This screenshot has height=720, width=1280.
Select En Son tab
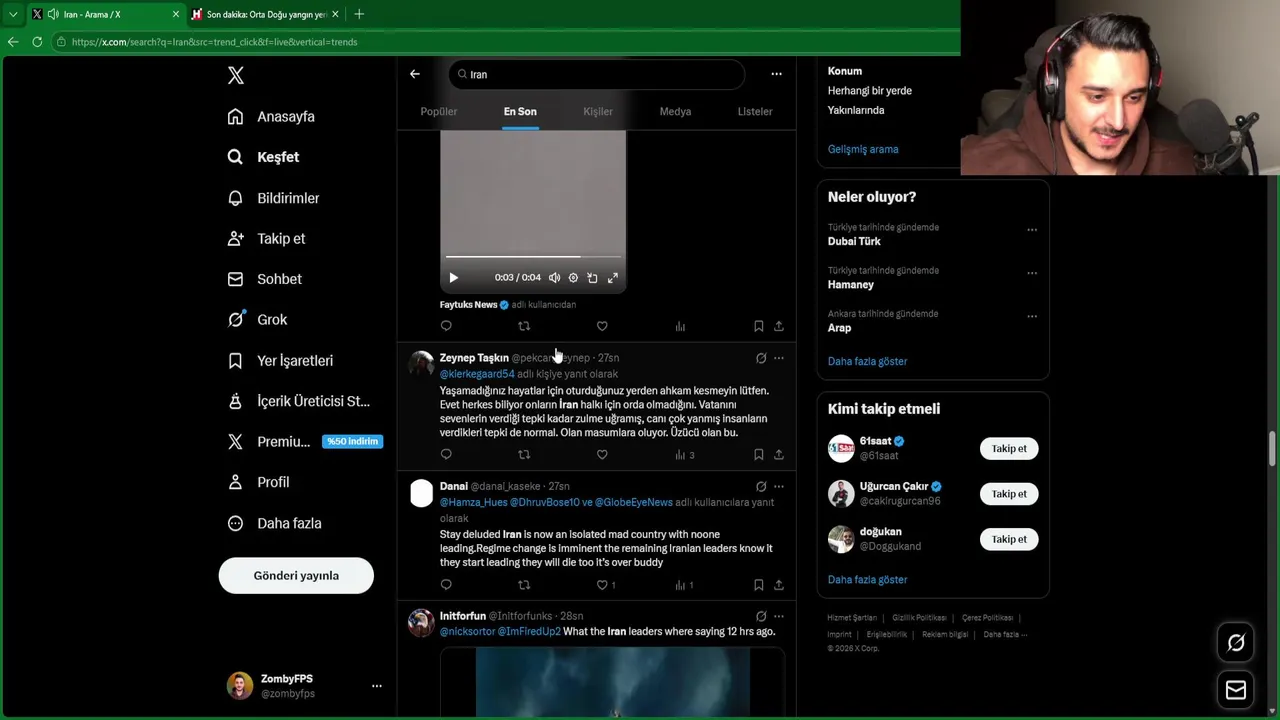coord(520,111)
